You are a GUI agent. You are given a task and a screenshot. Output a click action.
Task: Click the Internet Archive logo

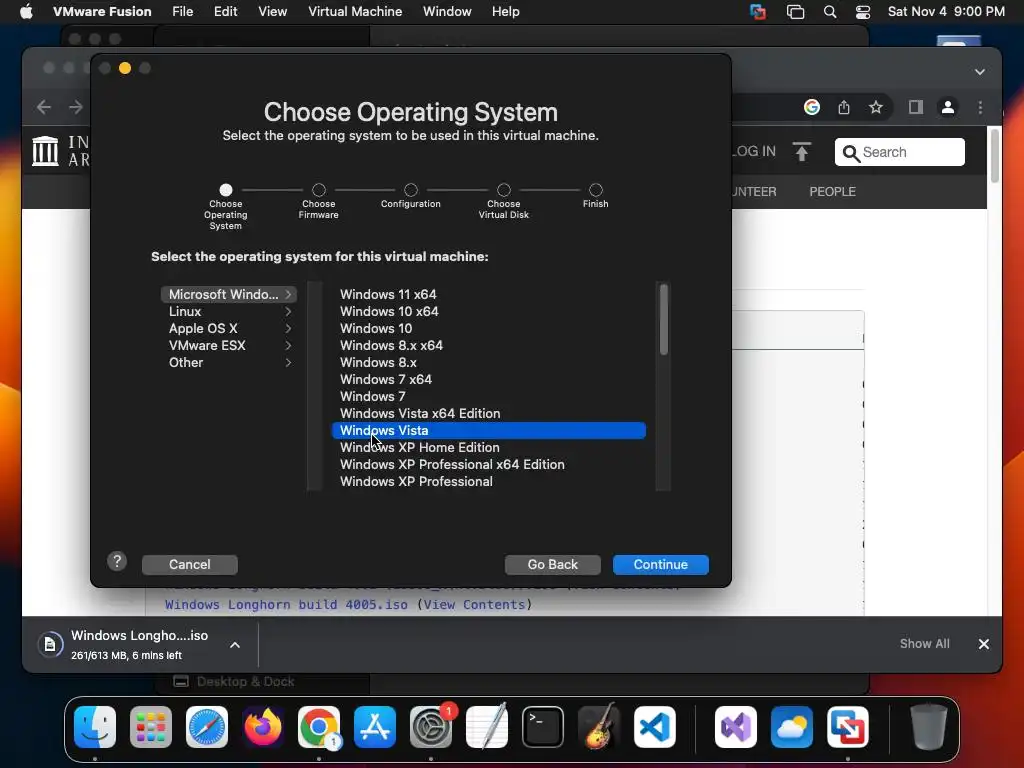45,151
